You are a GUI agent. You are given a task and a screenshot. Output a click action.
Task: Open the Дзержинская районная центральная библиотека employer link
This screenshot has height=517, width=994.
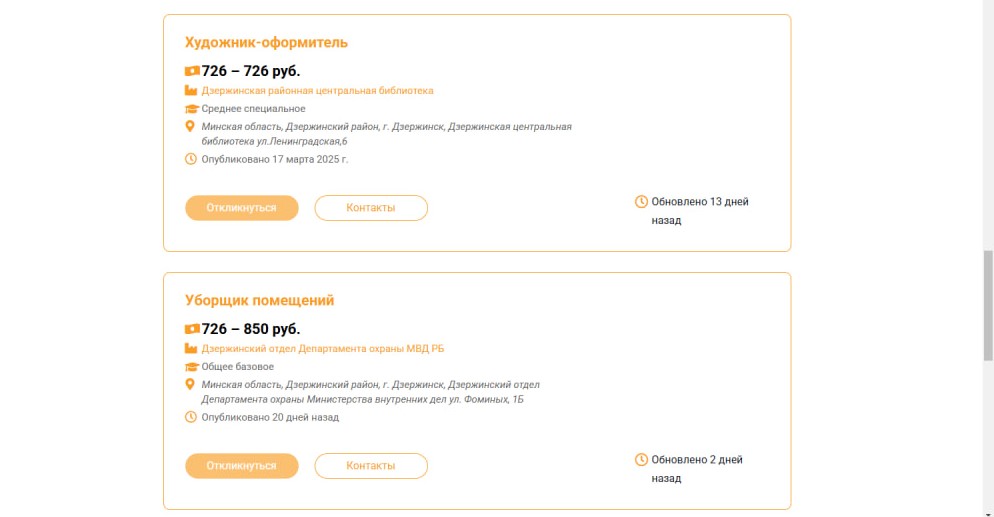(x=318, y=91)
